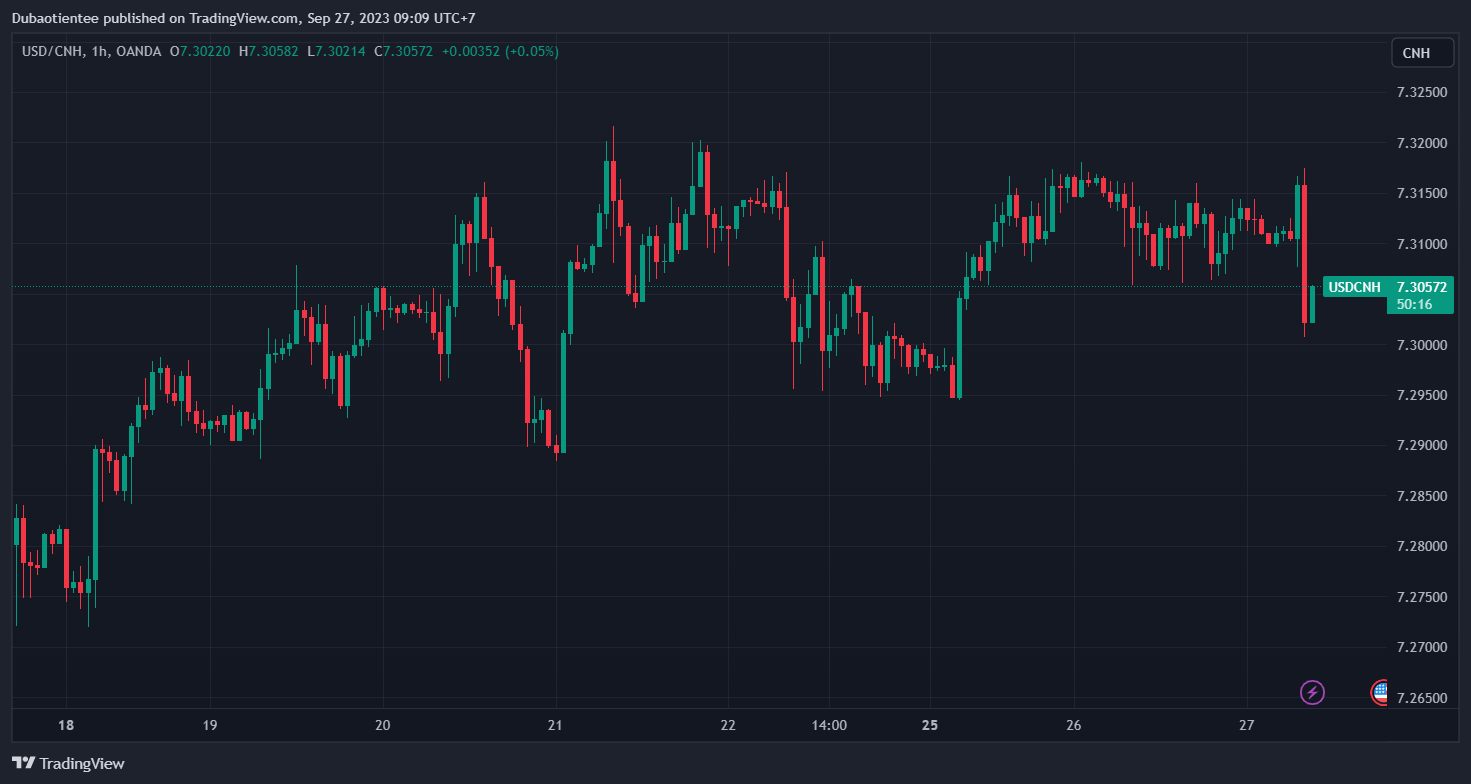Click the 21 date marker on time axis
The height and width of the screenshot is (784, 1471).
(x=556, y=725)
